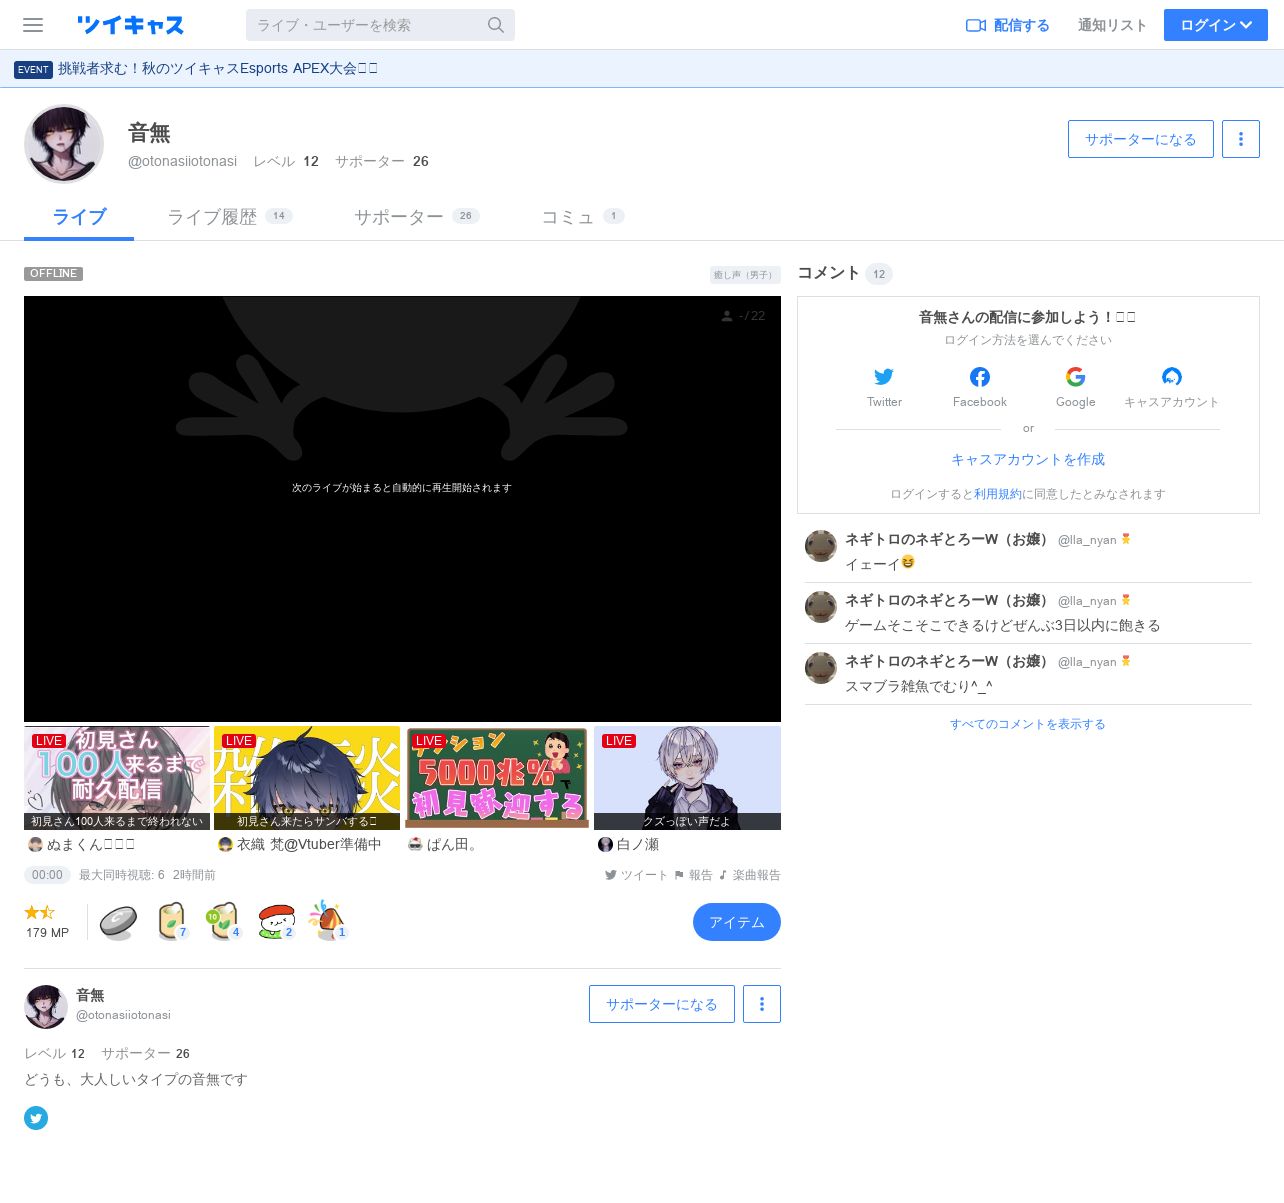Click commenter avatar beside スマブラ雑魚 comment

click(x=821, y=668)
